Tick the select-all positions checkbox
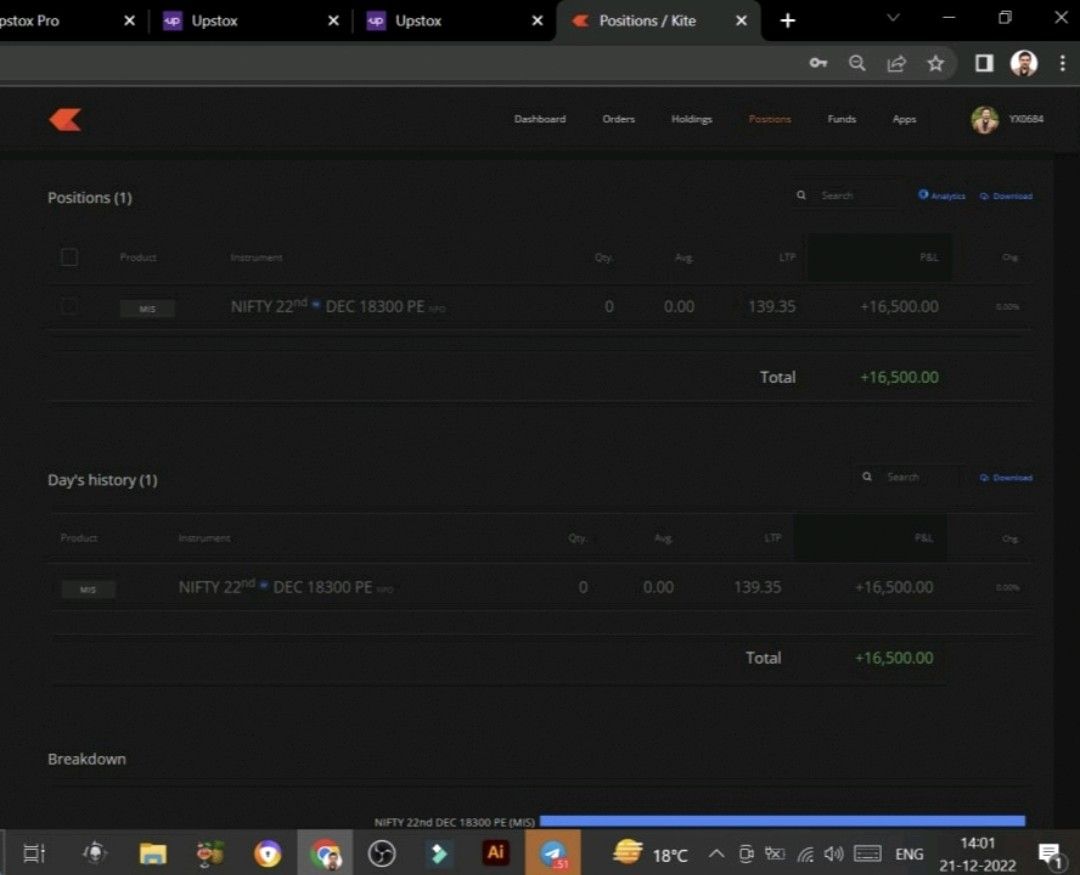 (69, 257)
